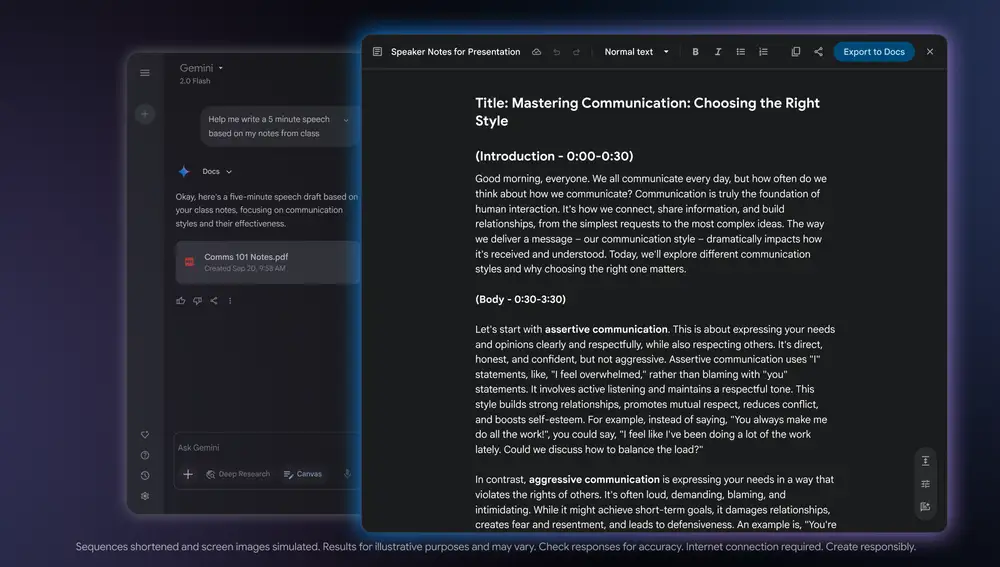Give the response a thumbs down

198,300
